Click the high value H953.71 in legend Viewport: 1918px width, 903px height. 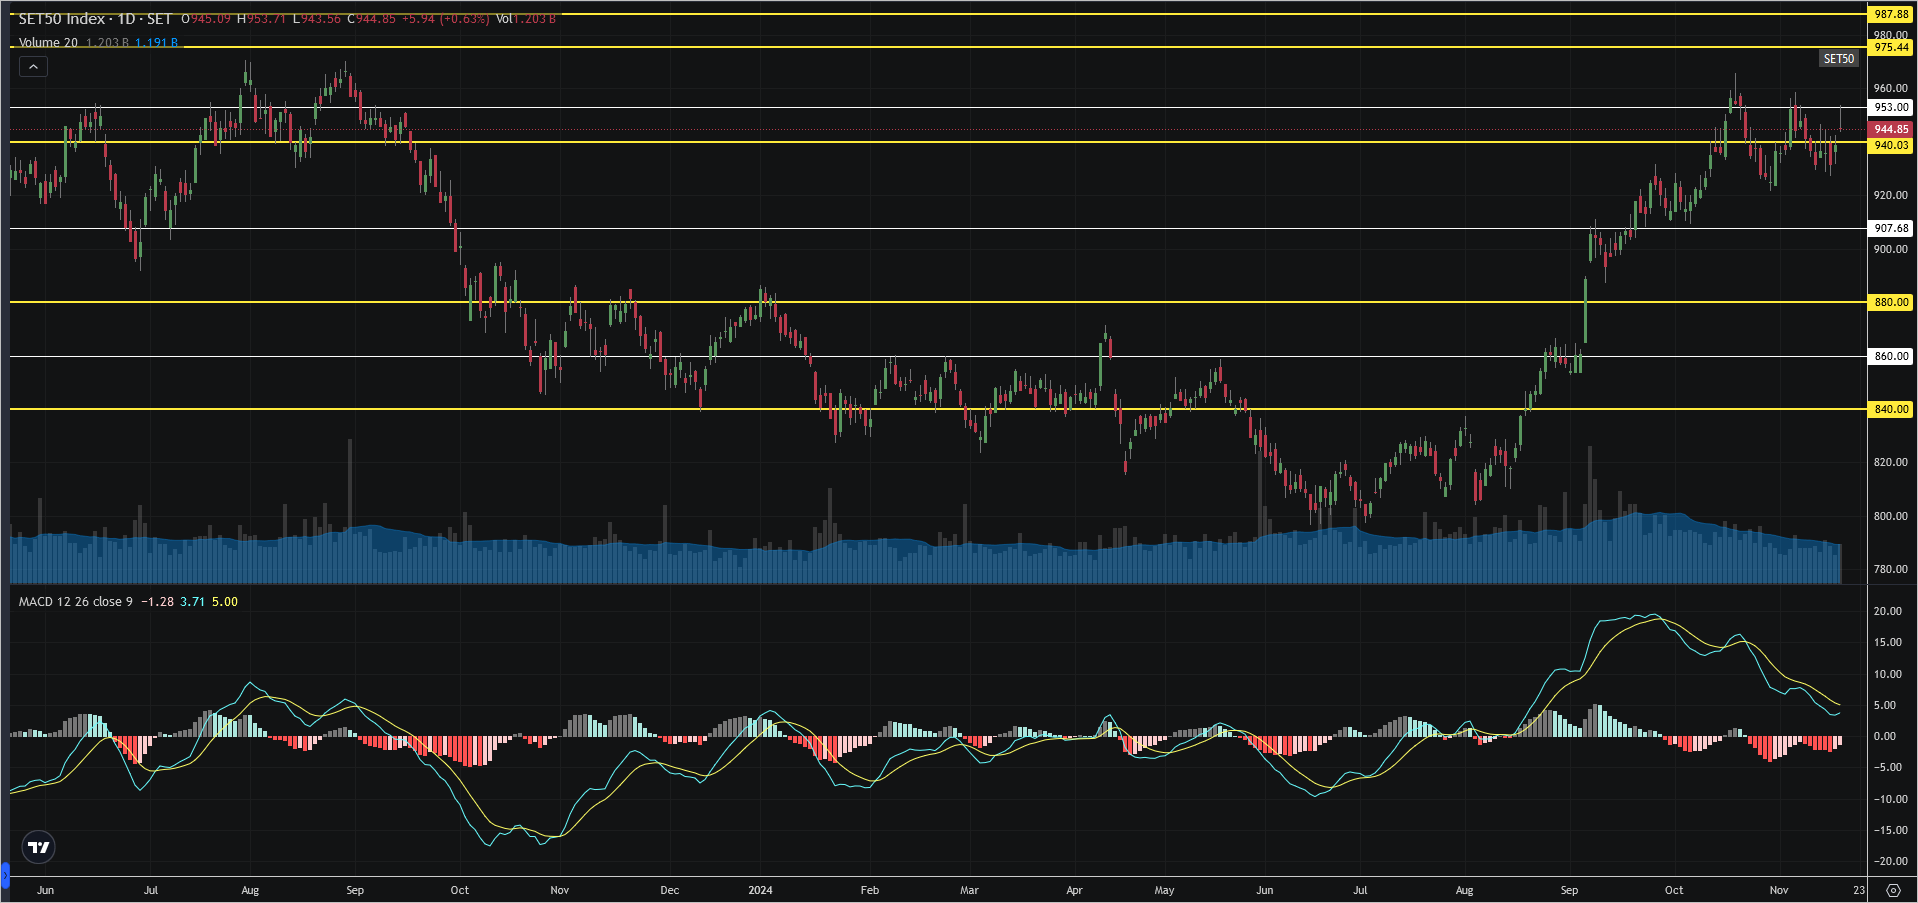coord(261,19)
